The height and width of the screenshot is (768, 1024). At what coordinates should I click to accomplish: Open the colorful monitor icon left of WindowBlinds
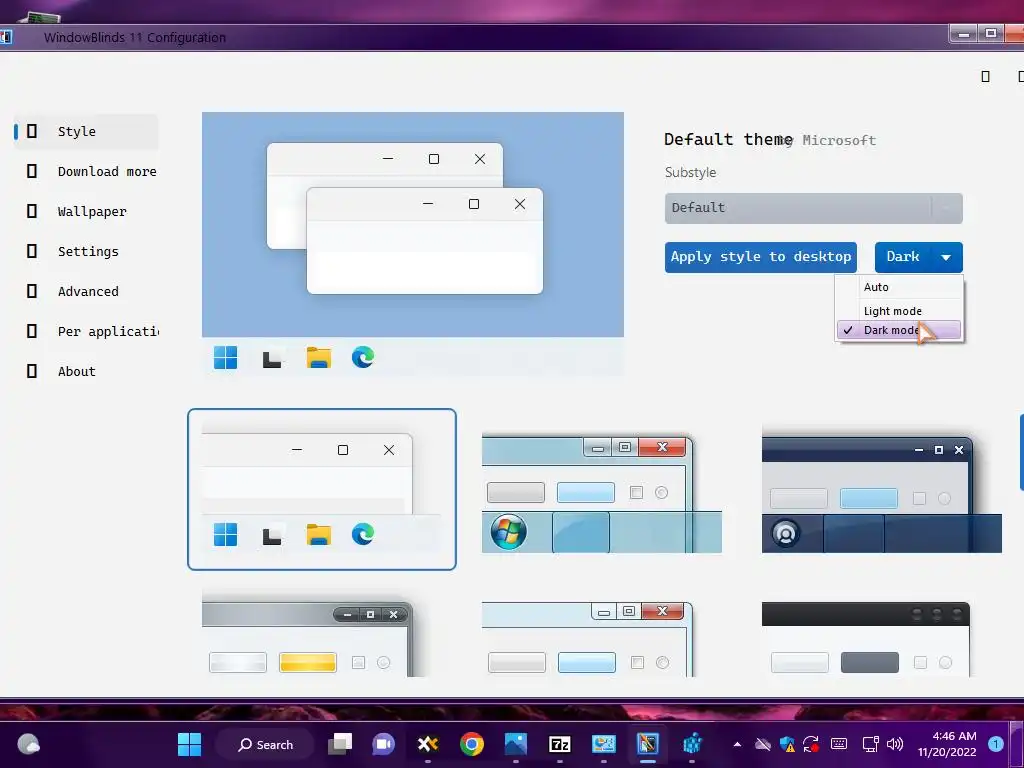point(603,744)
